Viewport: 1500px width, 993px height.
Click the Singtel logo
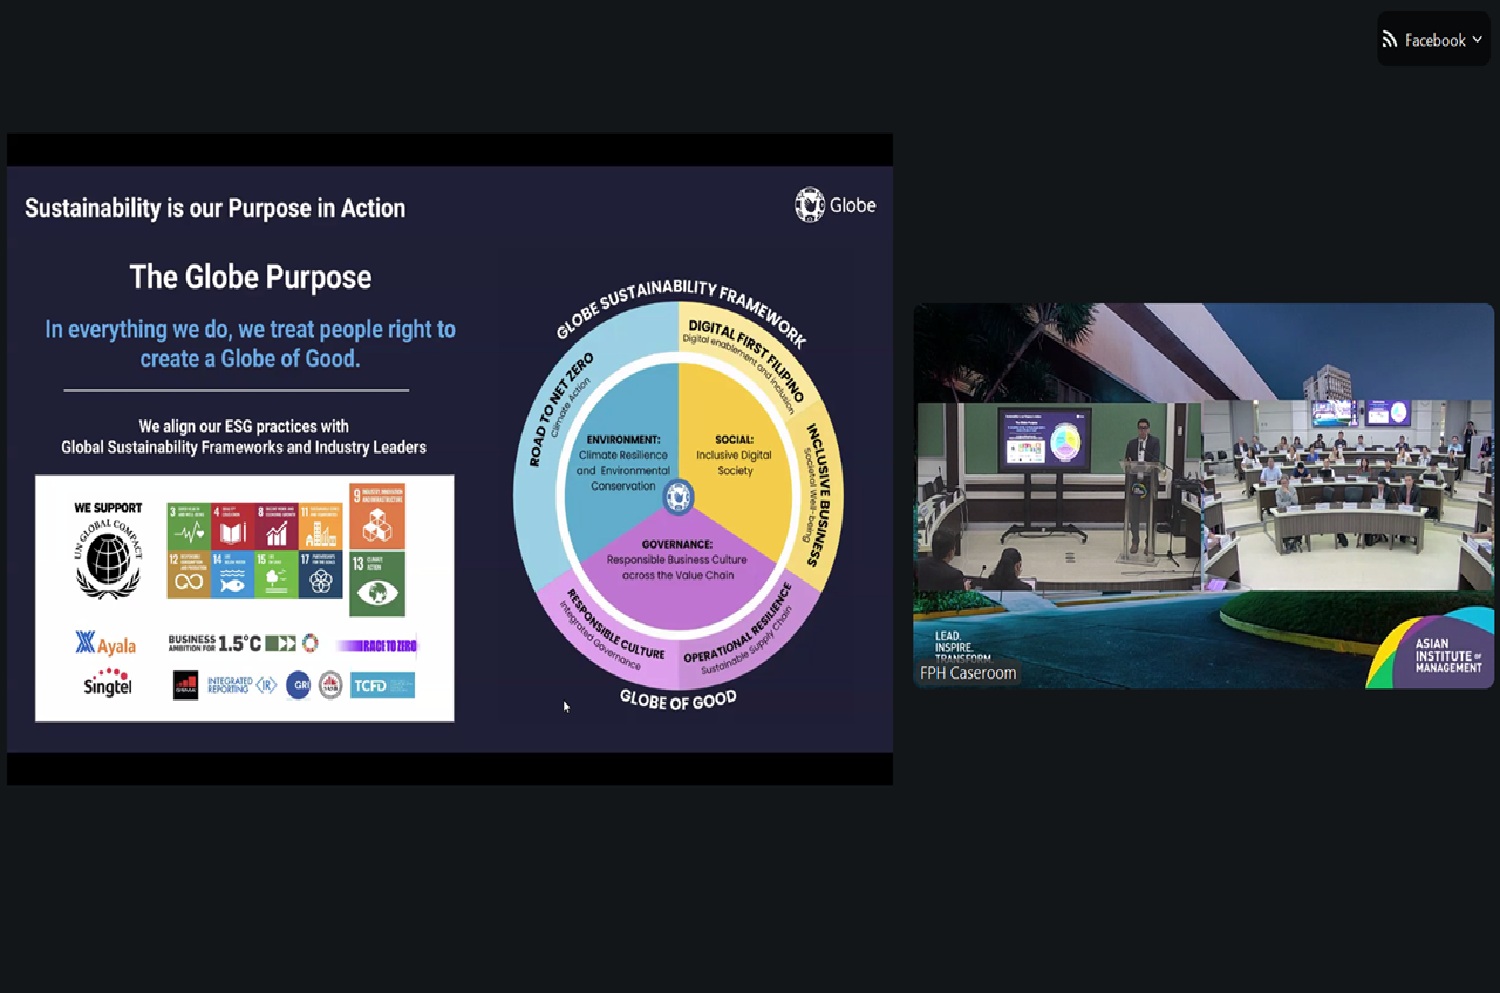108,685
